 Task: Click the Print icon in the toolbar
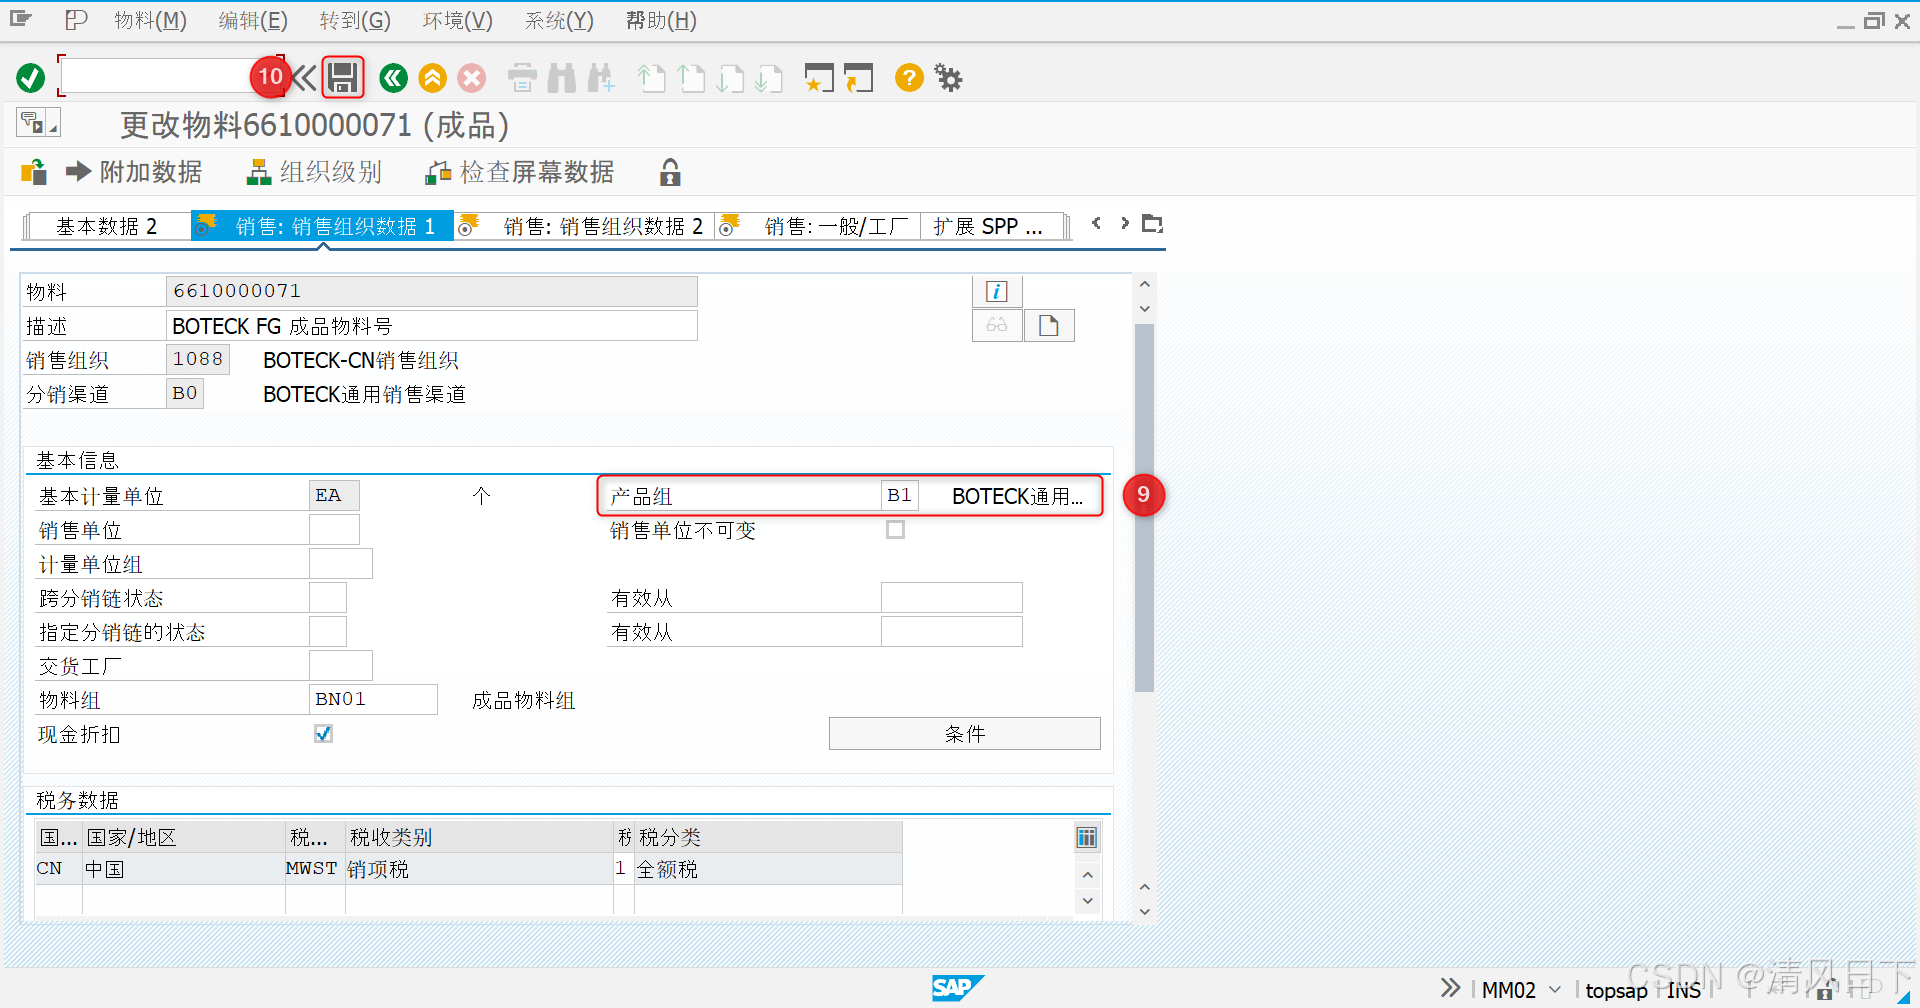522,78
